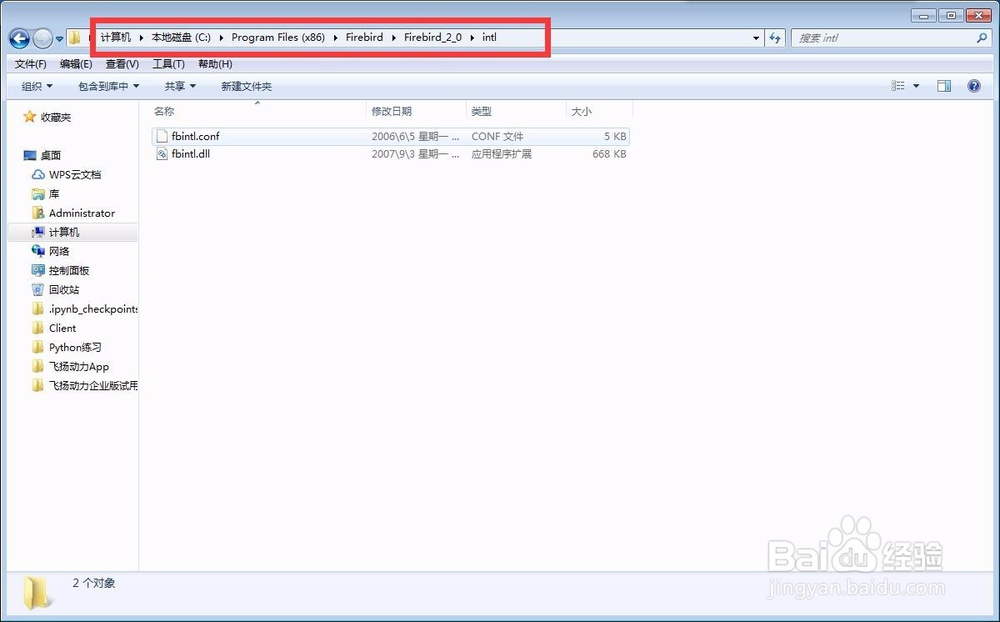Change view using the view icon
1000x622 pixels.
(898, 86)
